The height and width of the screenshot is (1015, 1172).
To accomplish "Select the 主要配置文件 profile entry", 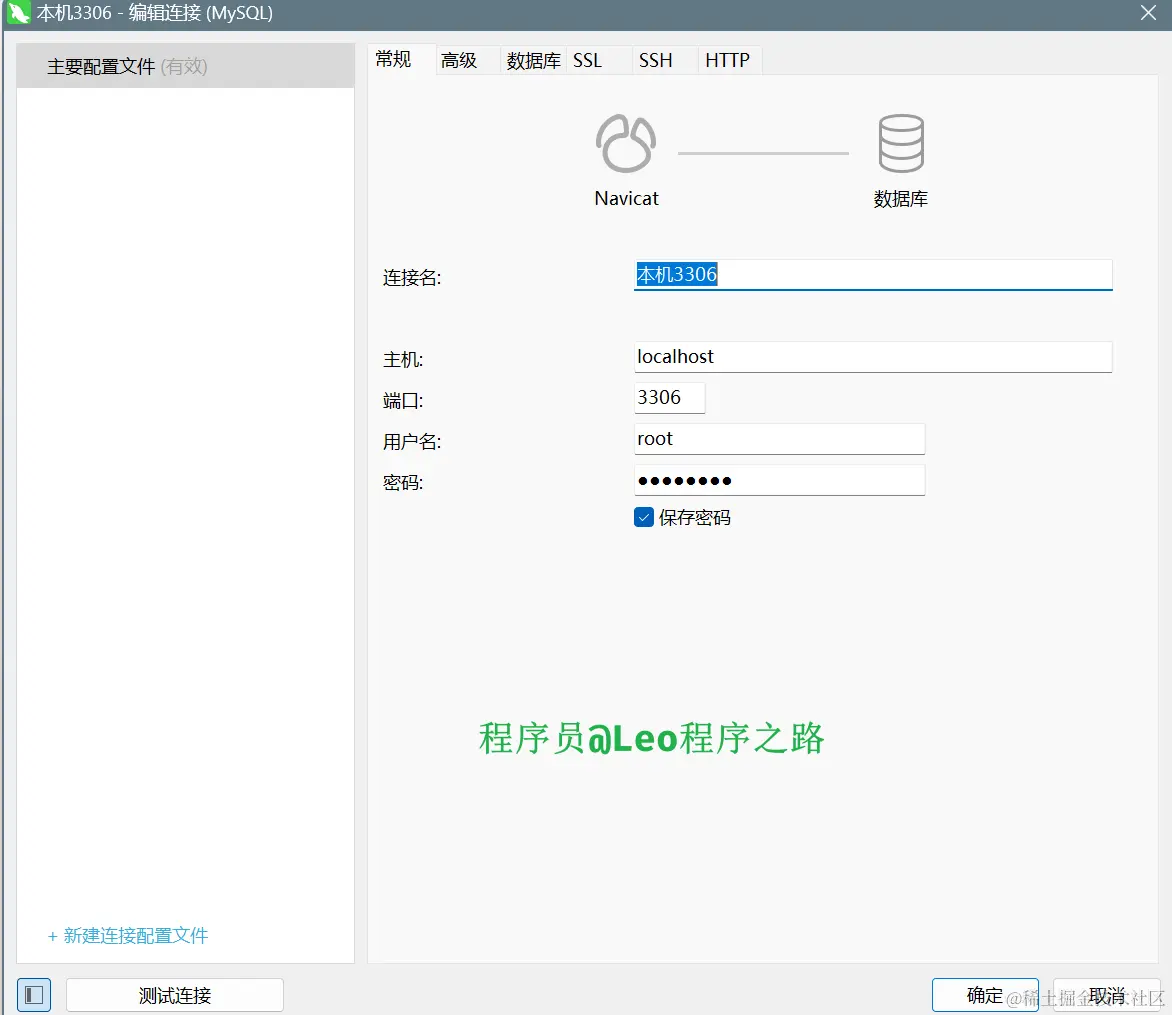I will click(185, 66).
